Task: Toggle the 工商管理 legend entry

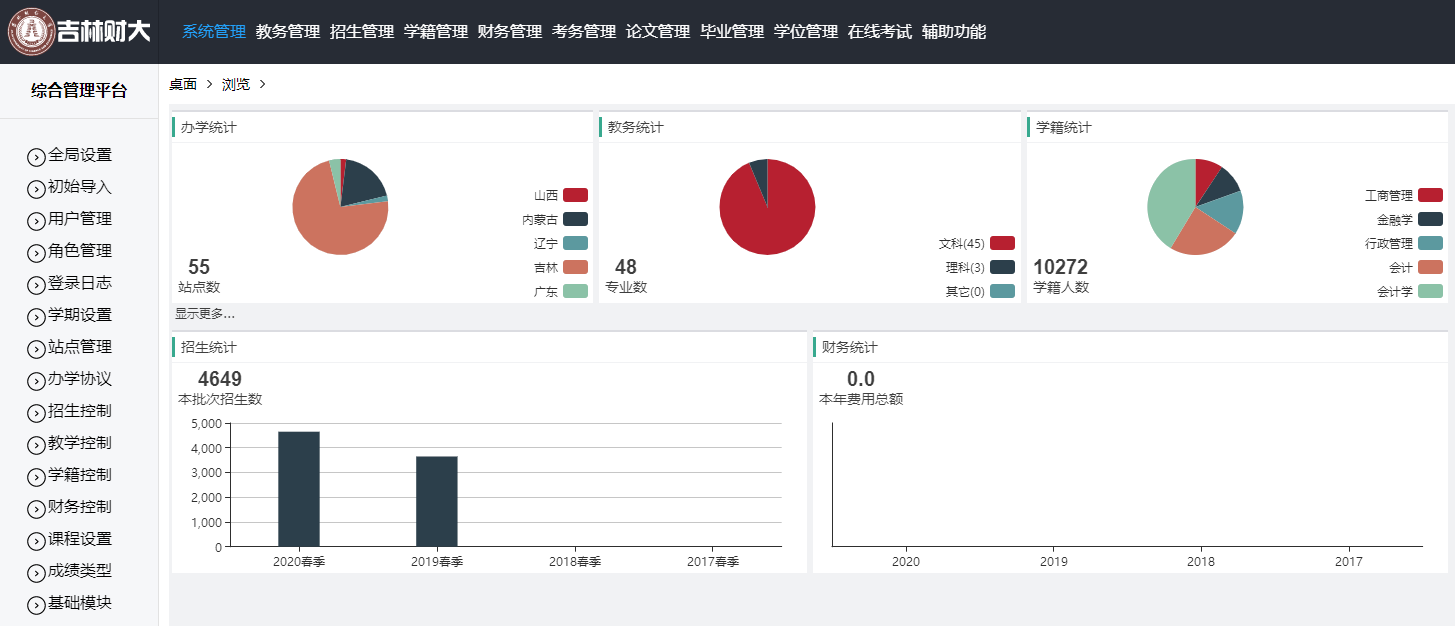Action: 1430,195
